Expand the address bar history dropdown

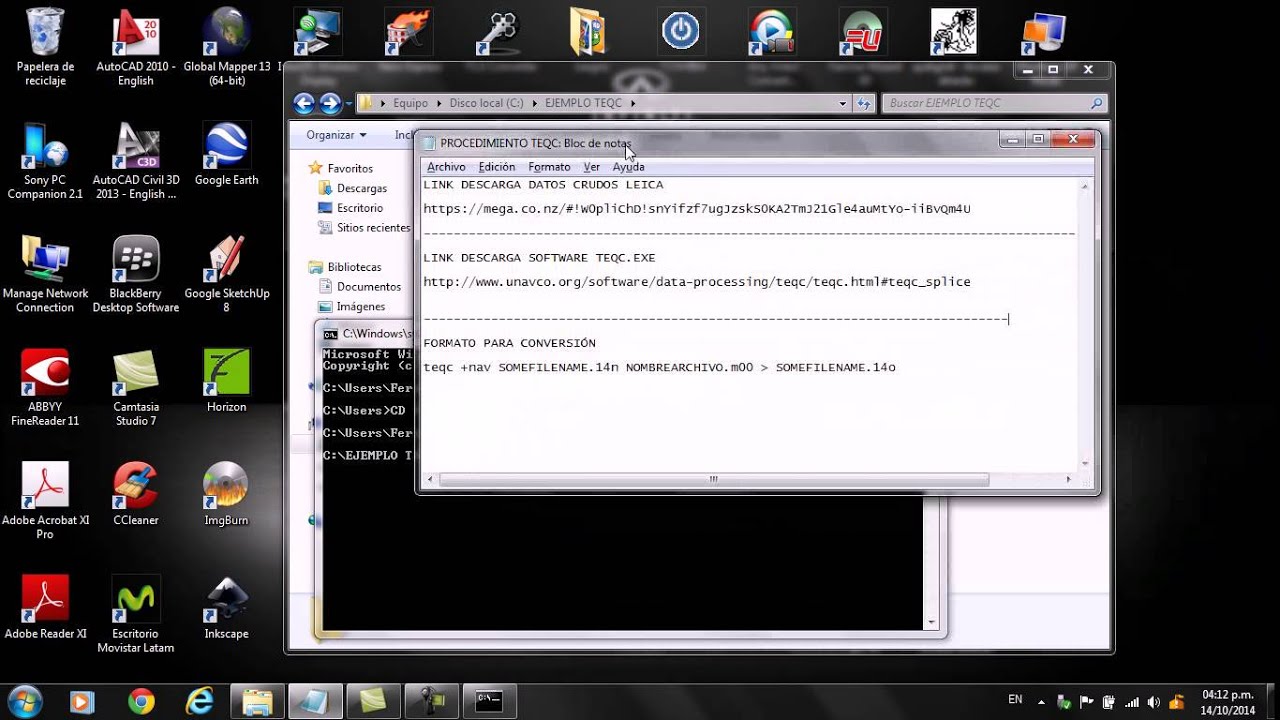(844, 103)
